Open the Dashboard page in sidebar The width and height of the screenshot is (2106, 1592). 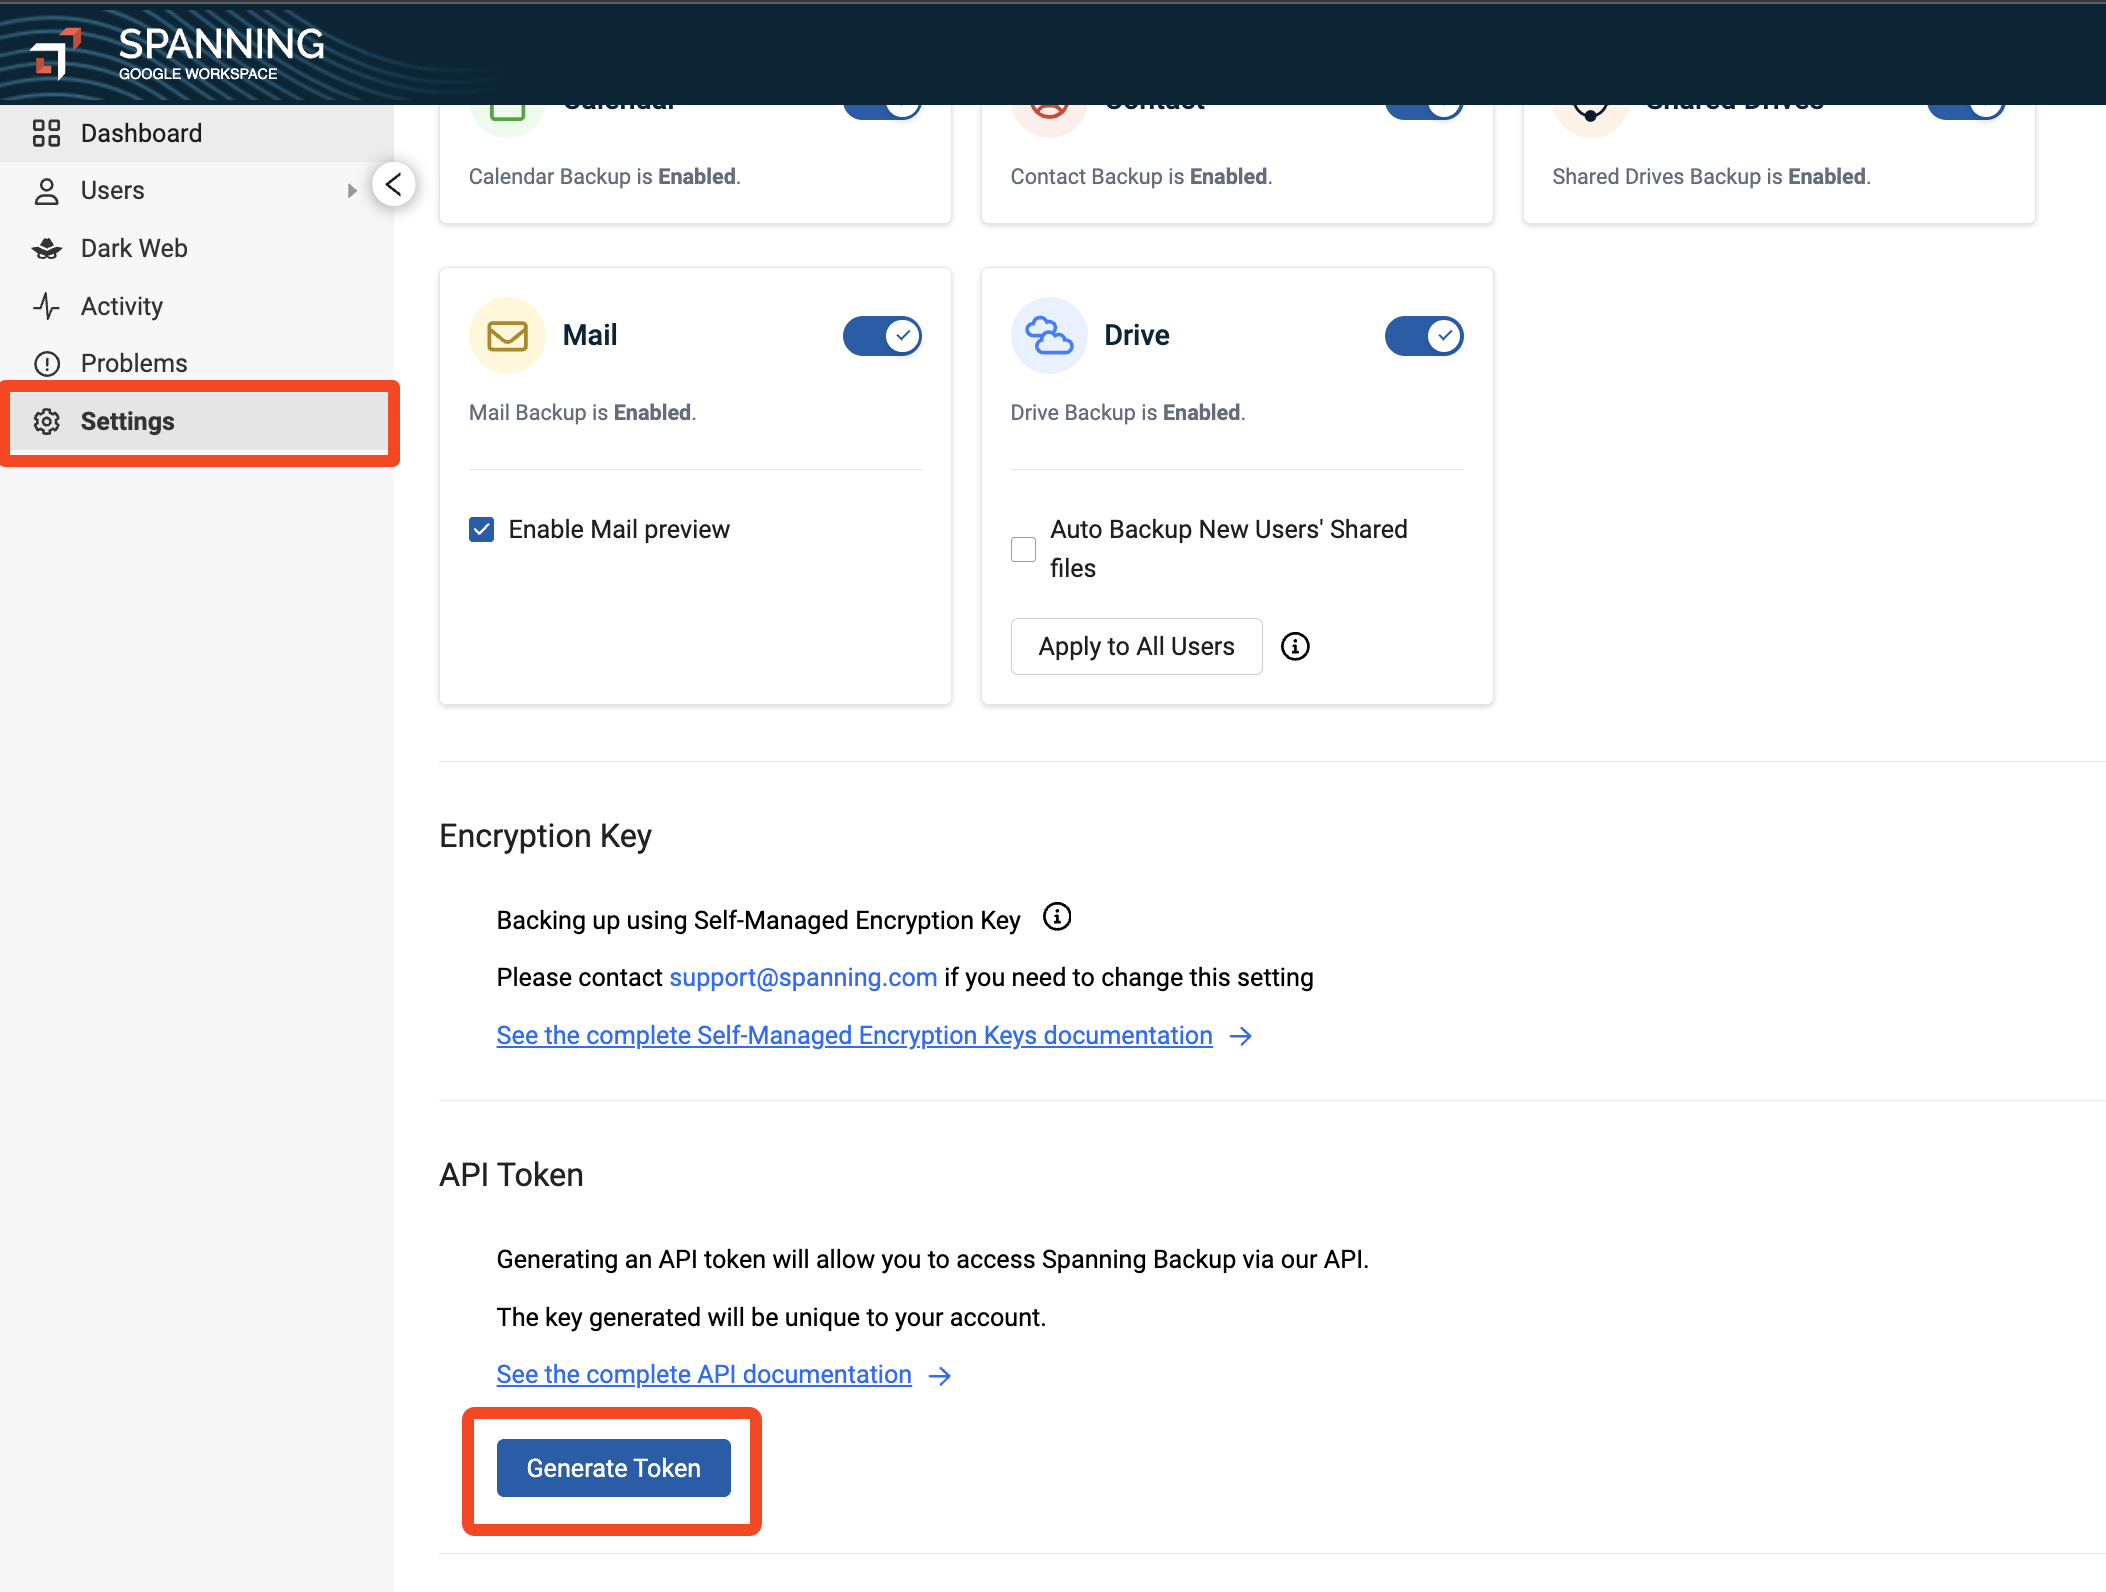coord(196,133)
